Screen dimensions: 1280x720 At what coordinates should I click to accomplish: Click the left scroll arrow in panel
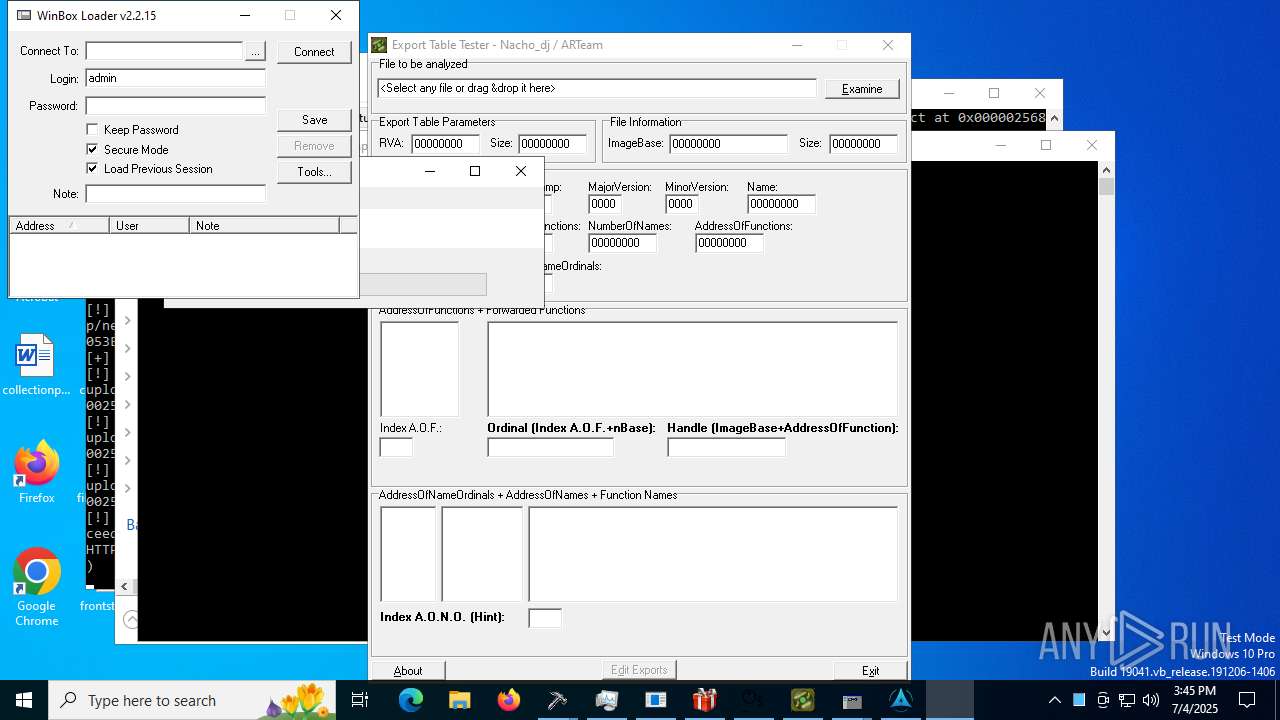[125, 587]
